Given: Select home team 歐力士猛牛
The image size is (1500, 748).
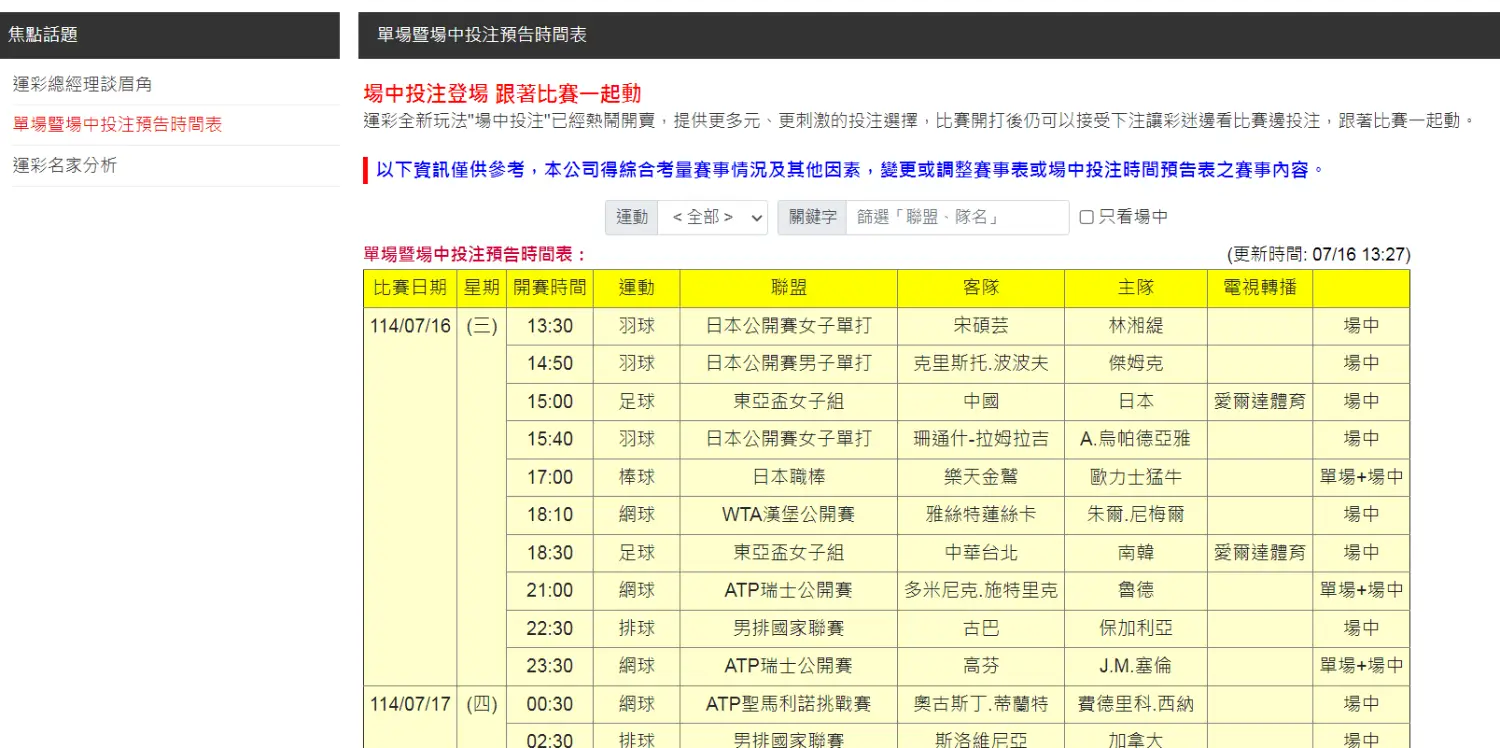Looking at the screenshot, I should [1136, 477].
